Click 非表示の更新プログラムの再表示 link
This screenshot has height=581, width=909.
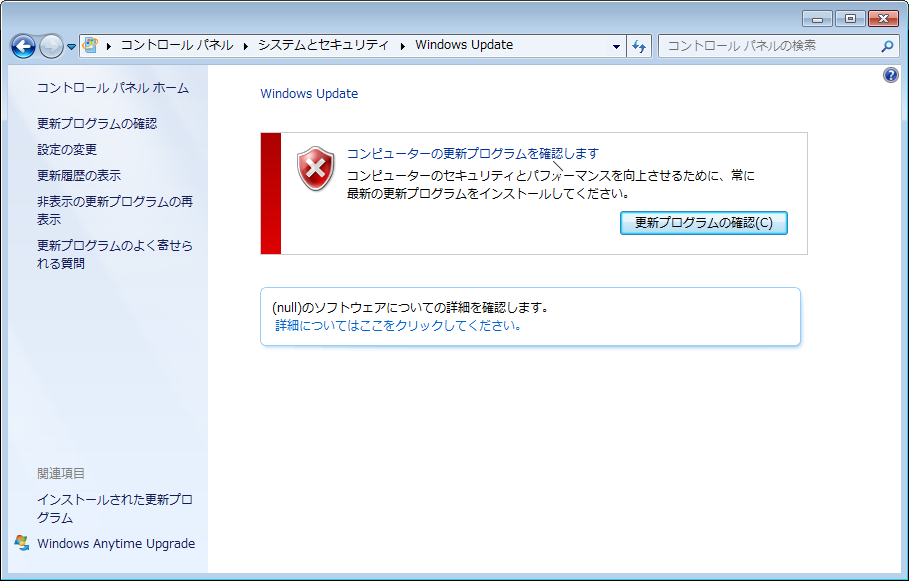coord(115,210)
